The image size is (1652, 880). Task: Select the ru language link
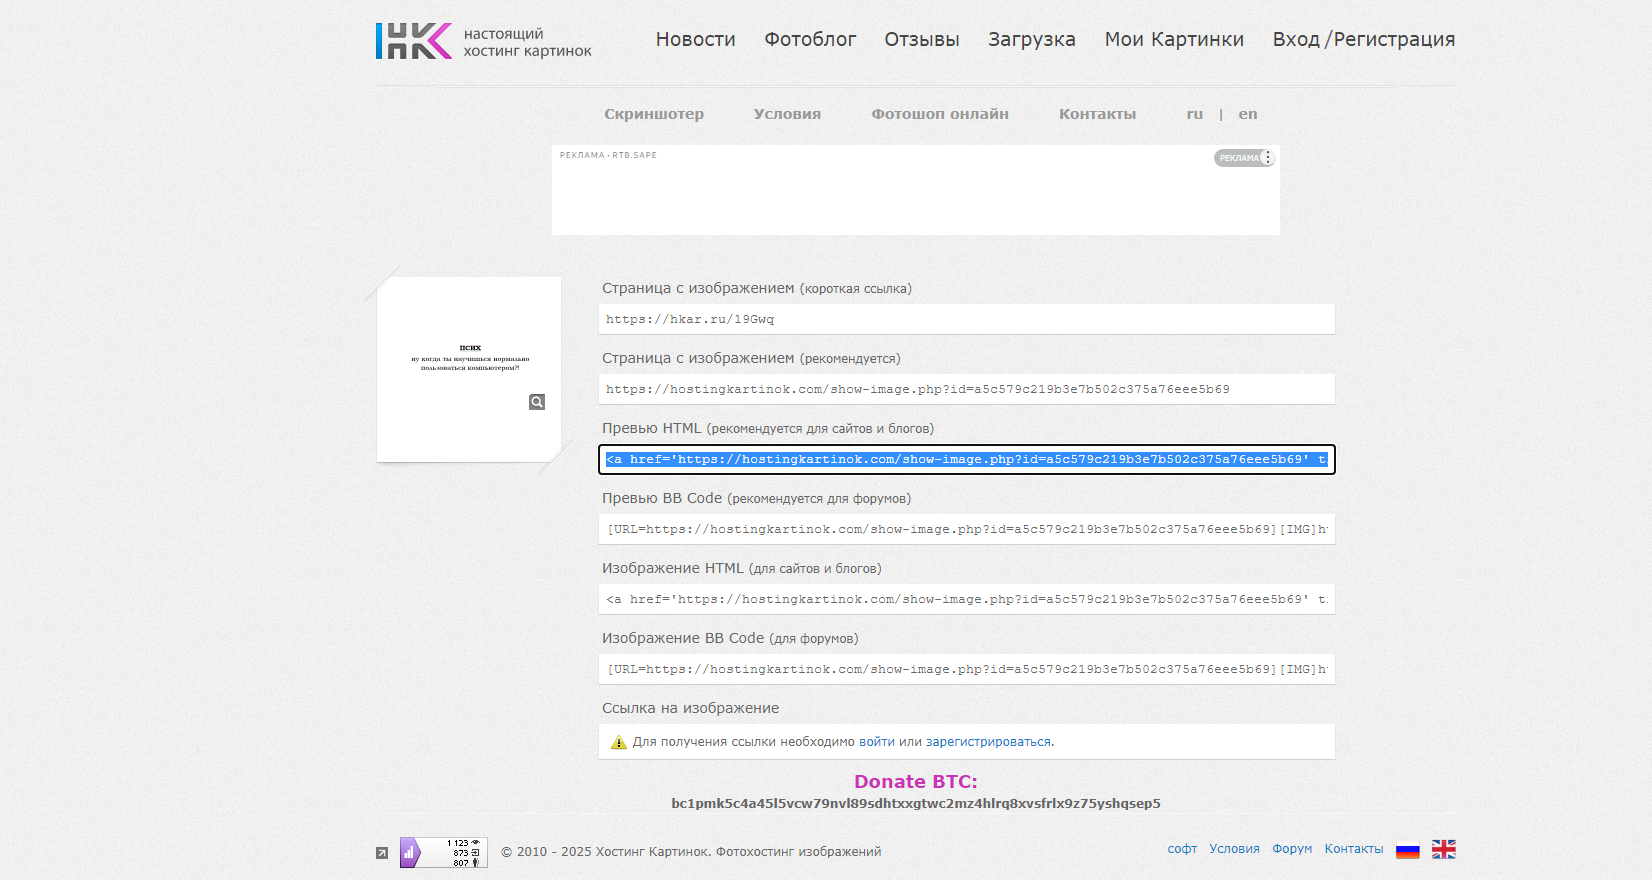point(1195,114)
